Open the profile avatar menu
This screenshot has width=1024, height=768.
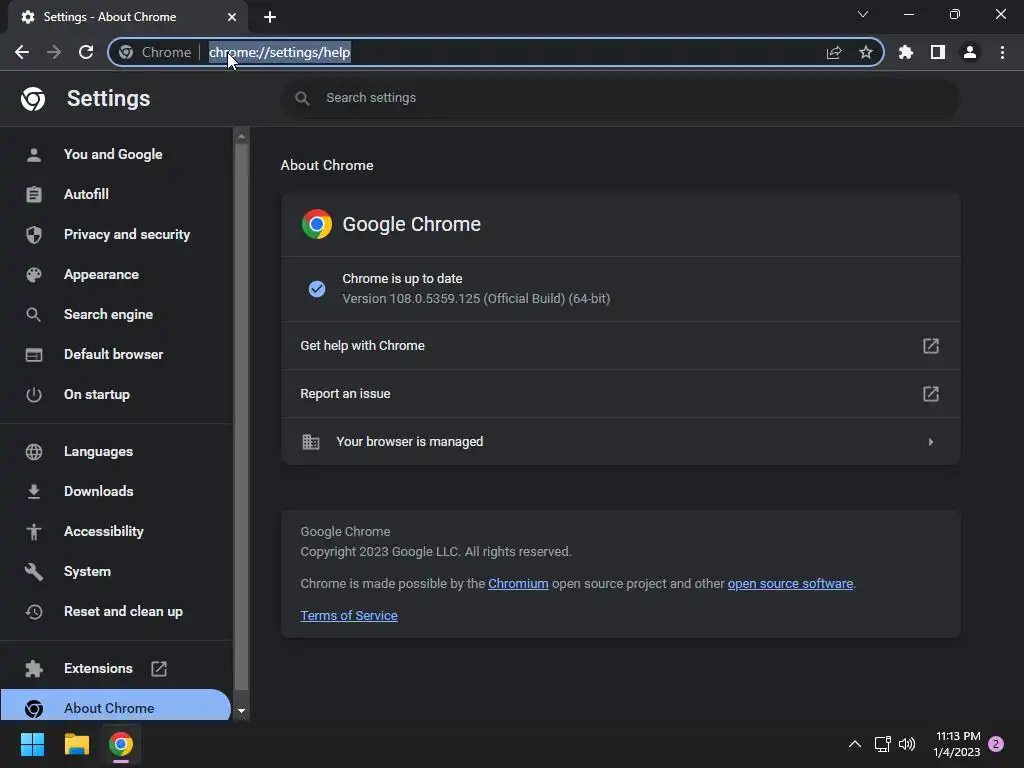pos(970,52)
